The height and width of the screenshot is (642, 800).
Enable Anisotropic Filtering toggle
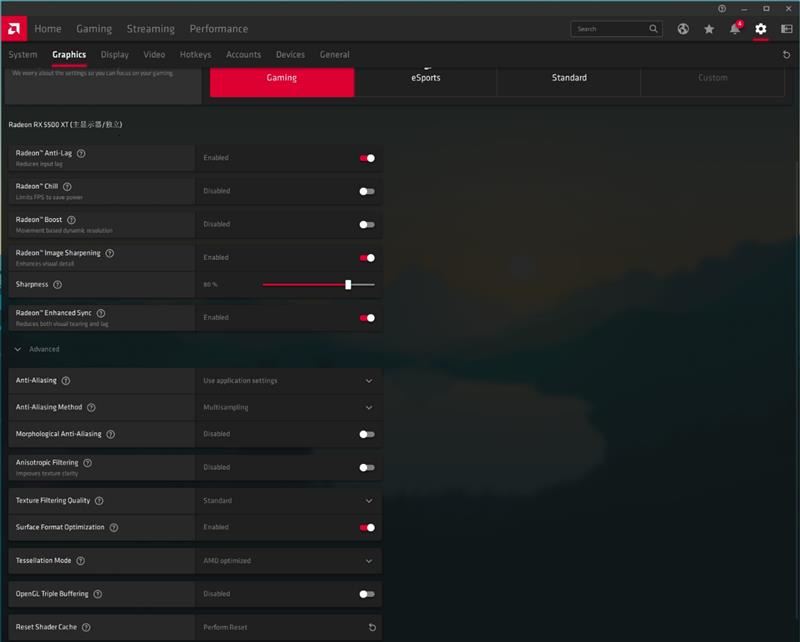[x=367, y=467]
